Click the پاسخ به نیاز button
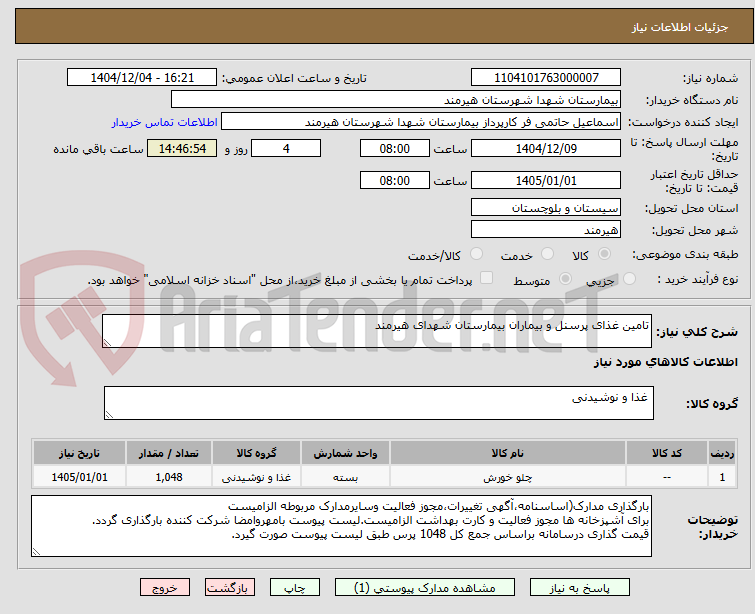The image size is (755, 614). pyautogui.click(x=580, y=588)
